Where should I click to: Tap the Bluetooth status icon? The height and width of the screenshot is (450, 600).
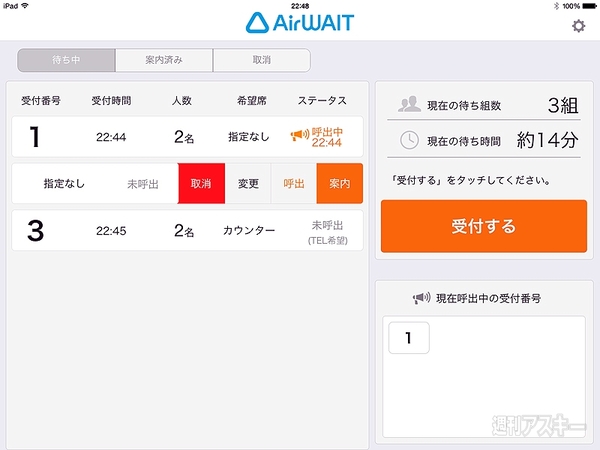pos(557,6)
